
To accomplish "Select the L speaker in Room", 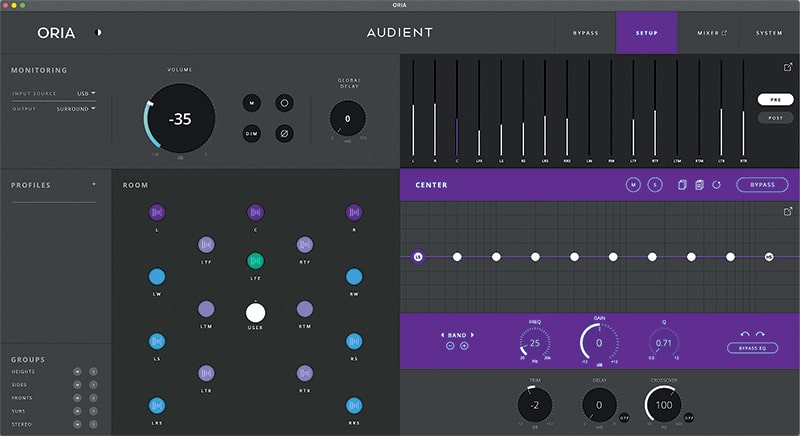I will tap(157, 212).
